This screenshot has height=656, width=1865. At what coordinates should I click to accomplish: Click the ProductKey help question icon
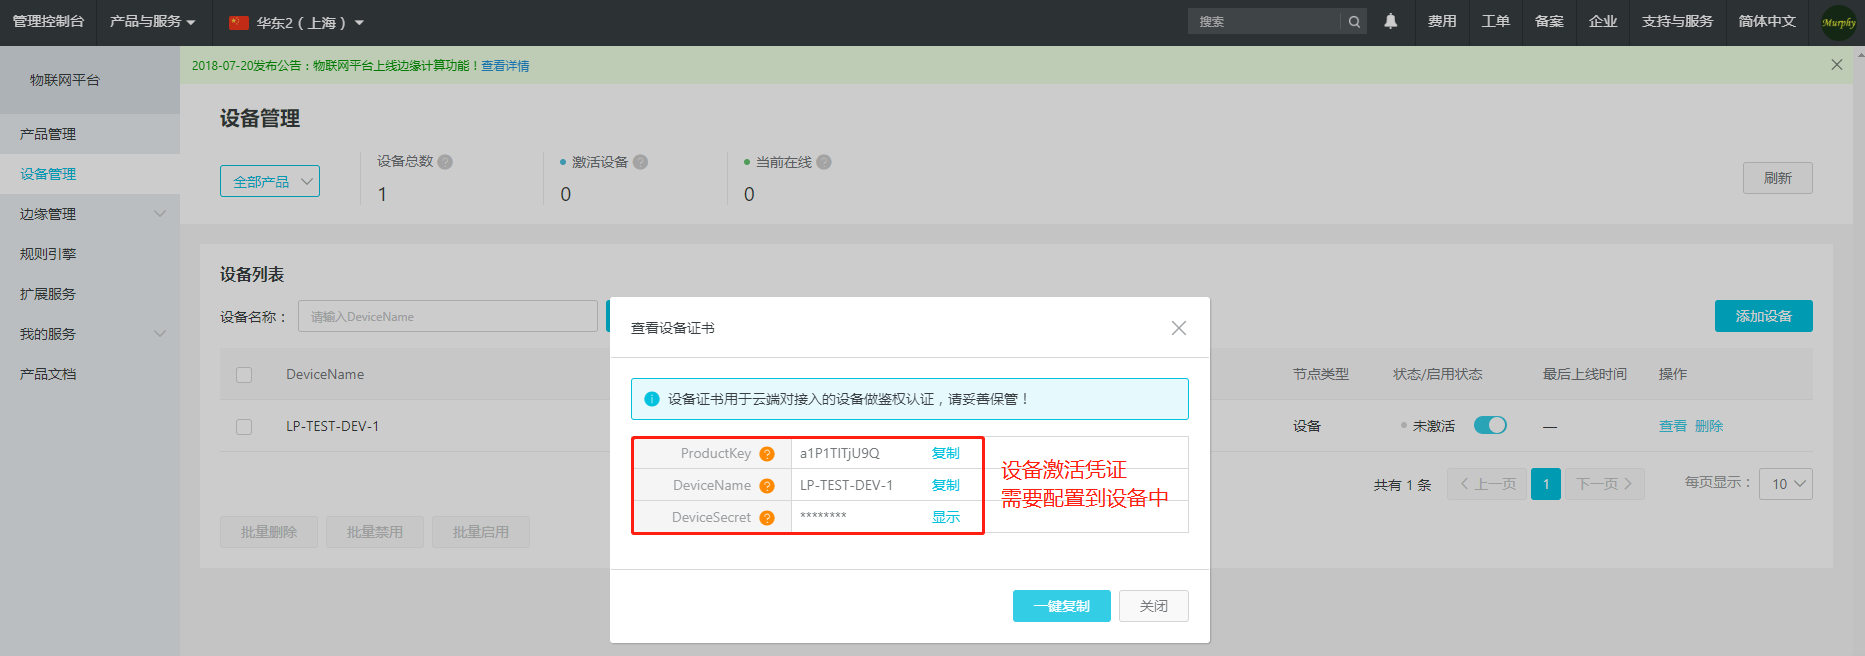click(767, 454)
